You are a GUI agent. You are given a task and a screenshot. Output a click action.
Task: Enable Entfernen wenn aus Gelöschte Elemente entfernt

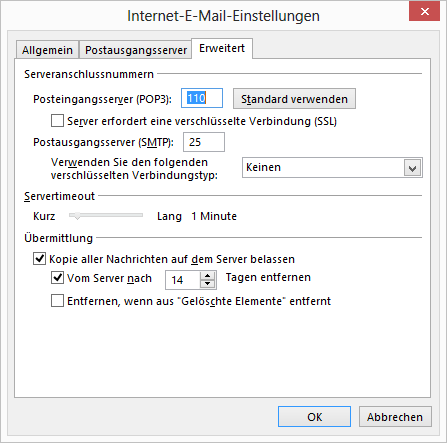[x=57, y=301]
